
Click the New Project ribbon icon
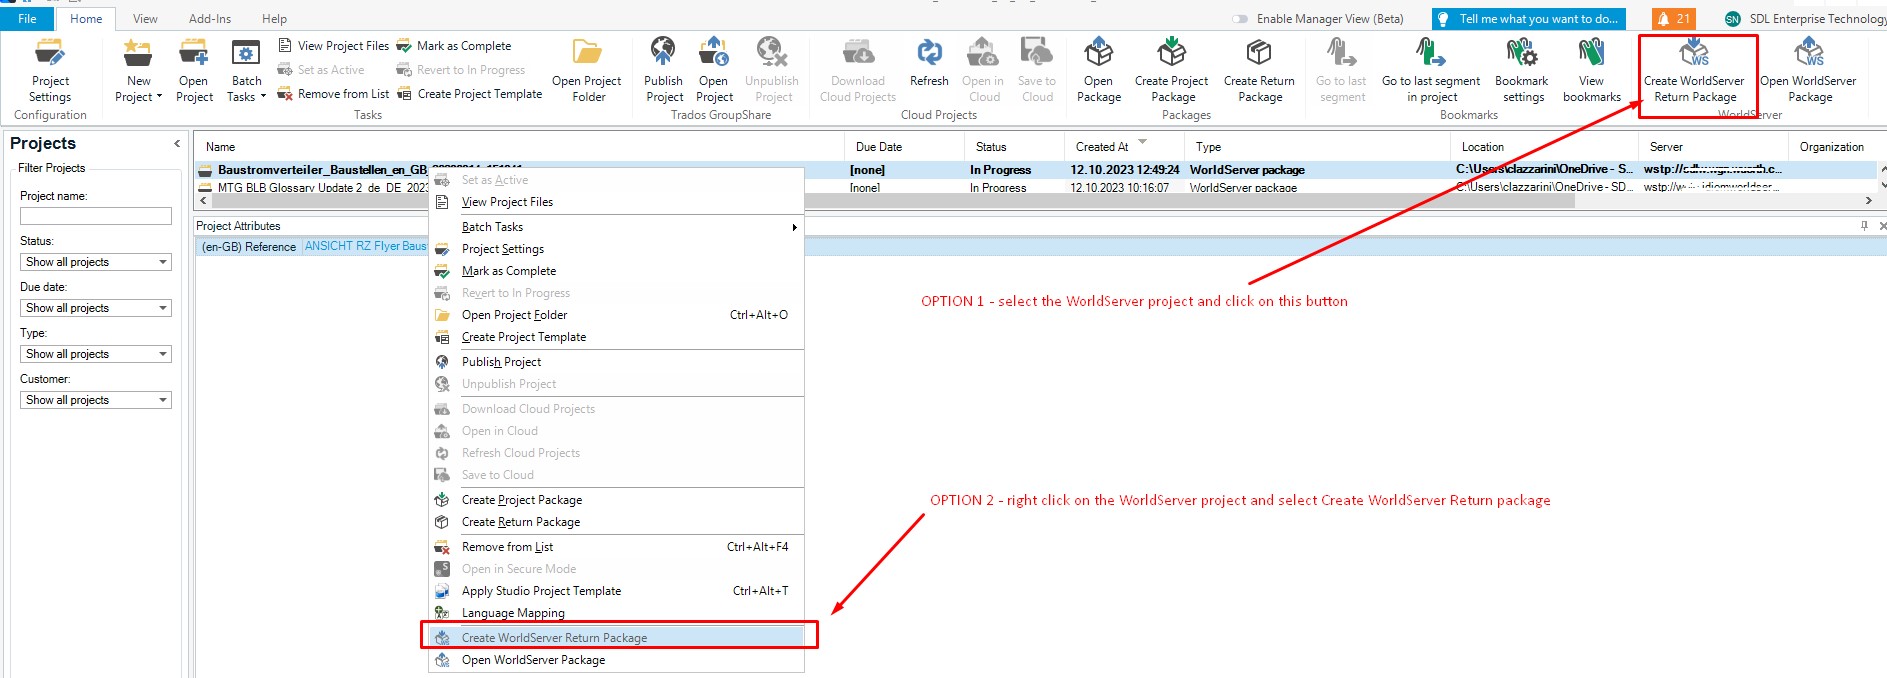click(x=138, y=52)
